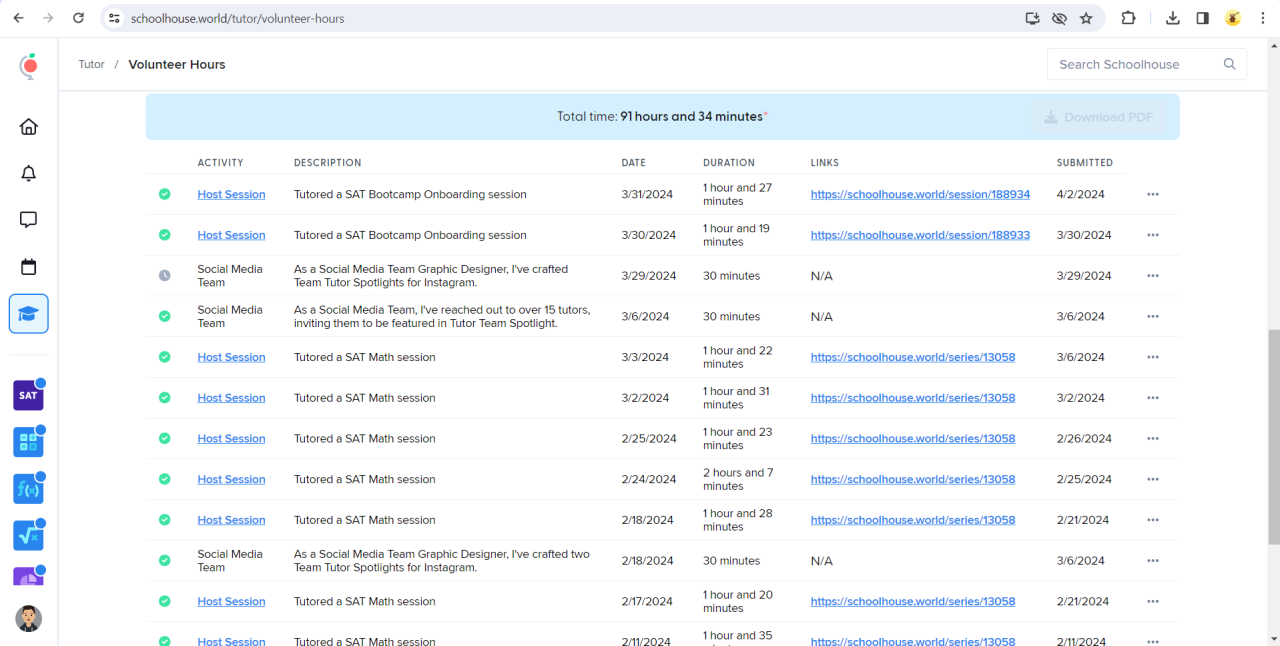
Task: Bookmark this page with star icon
Action: [x=1086, y=18]
